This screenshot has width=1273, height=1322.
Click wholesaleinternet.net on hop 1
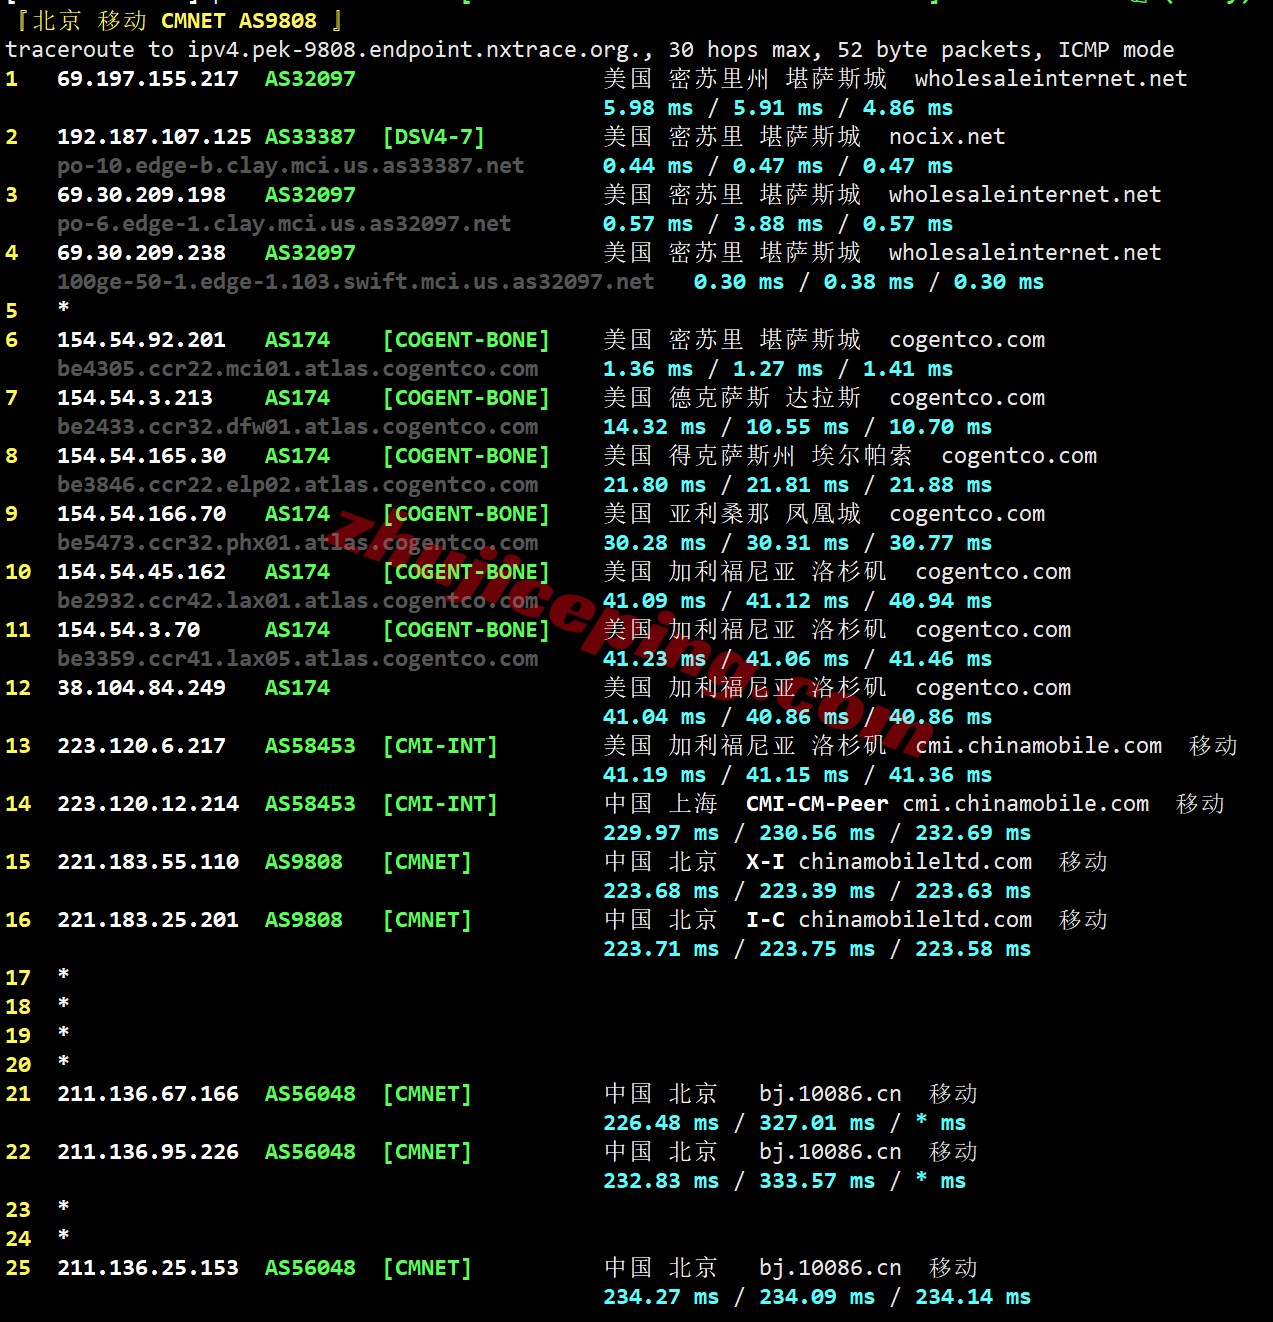(x=1051, y=79)
